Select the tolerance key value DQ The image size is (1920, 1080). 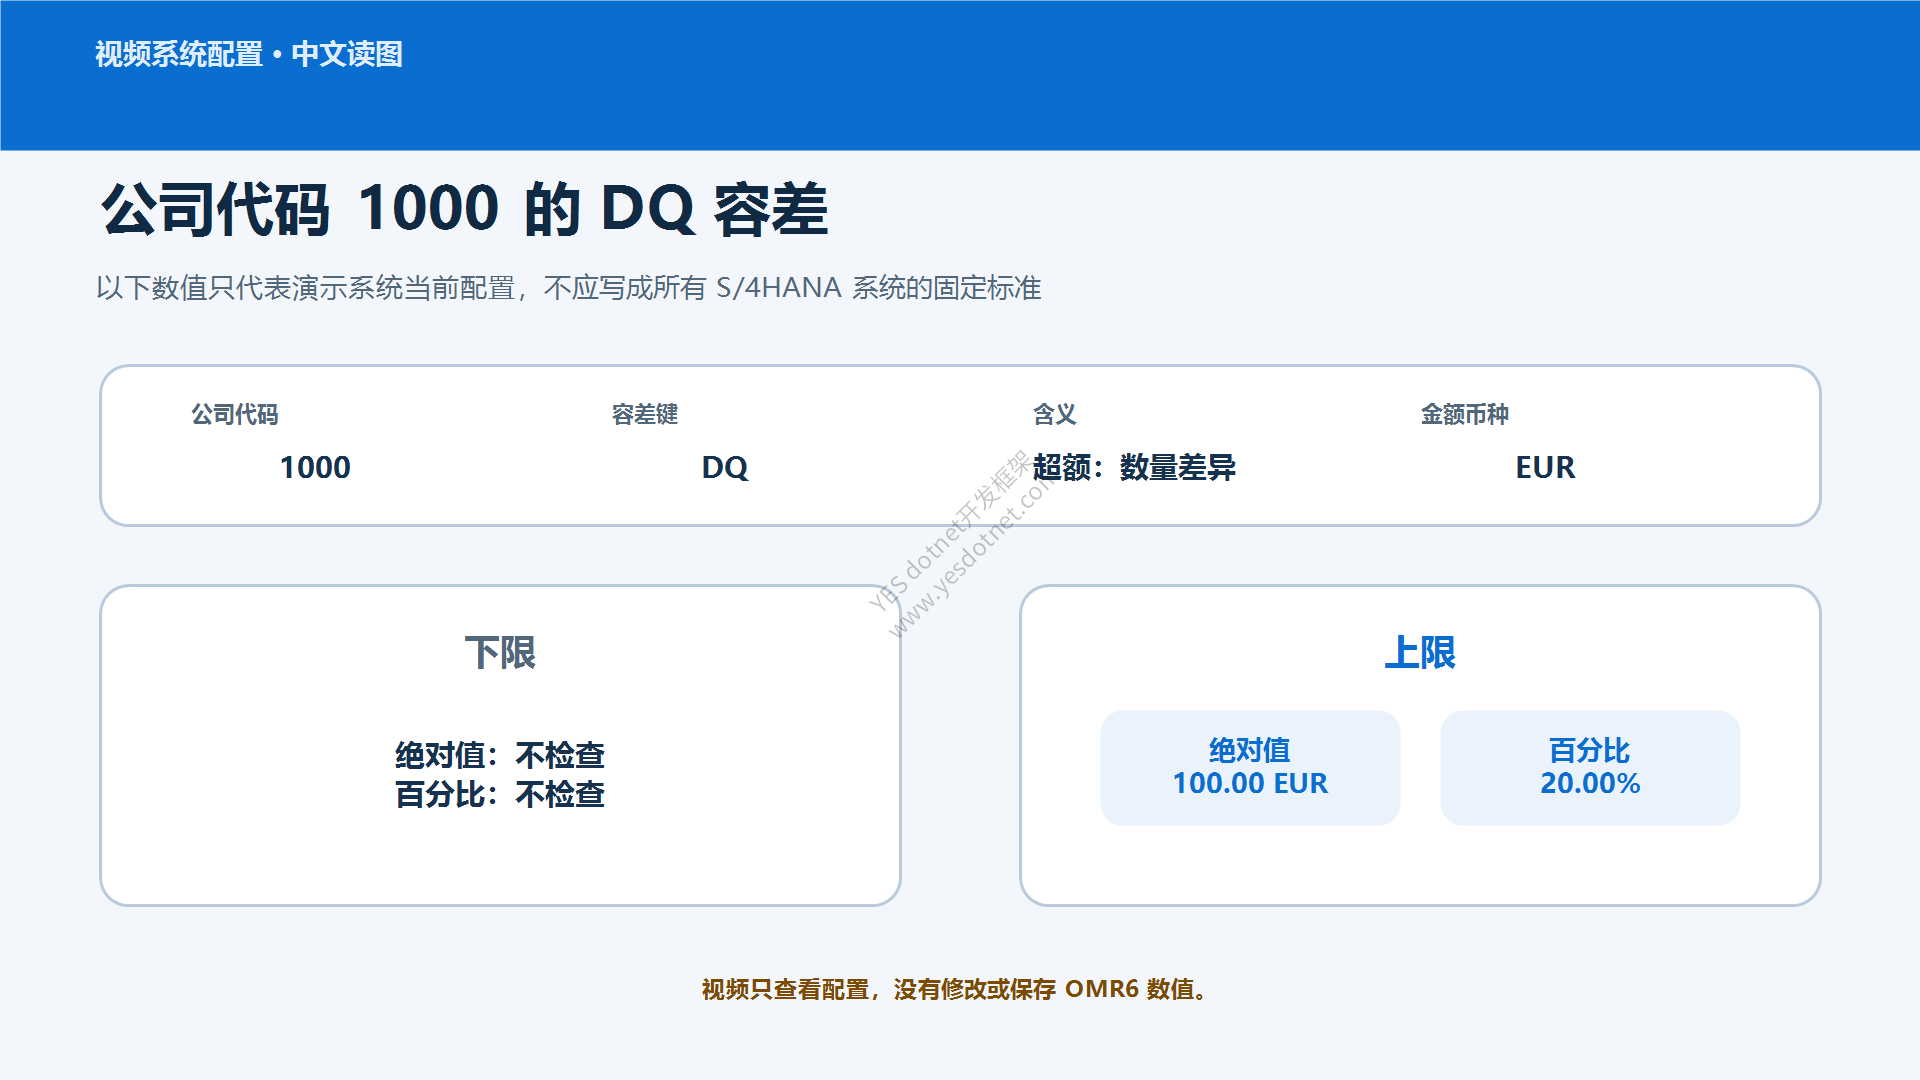[725, 467]
